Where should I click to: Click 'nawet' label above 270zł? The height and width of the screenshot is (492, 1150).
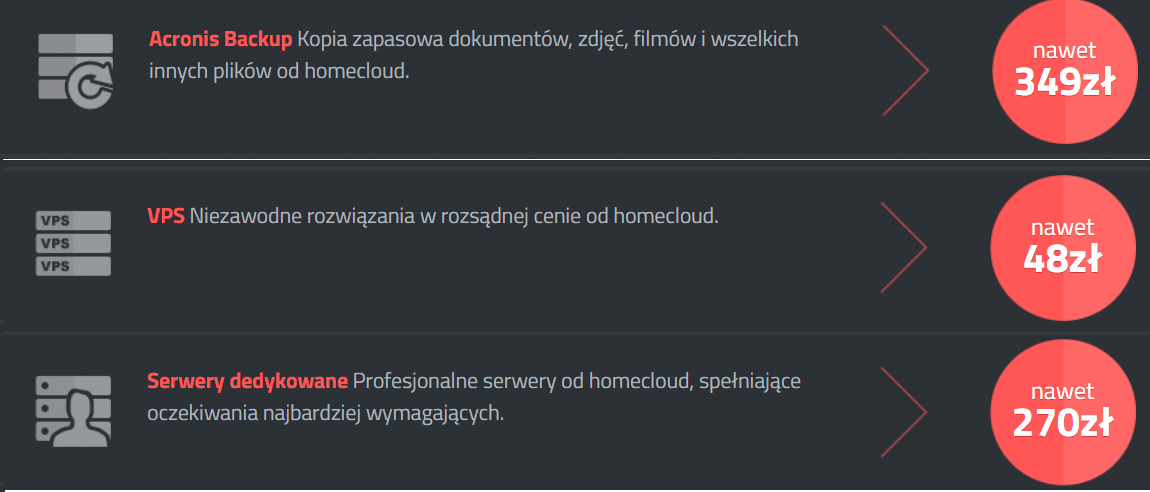pos(1063,392)
